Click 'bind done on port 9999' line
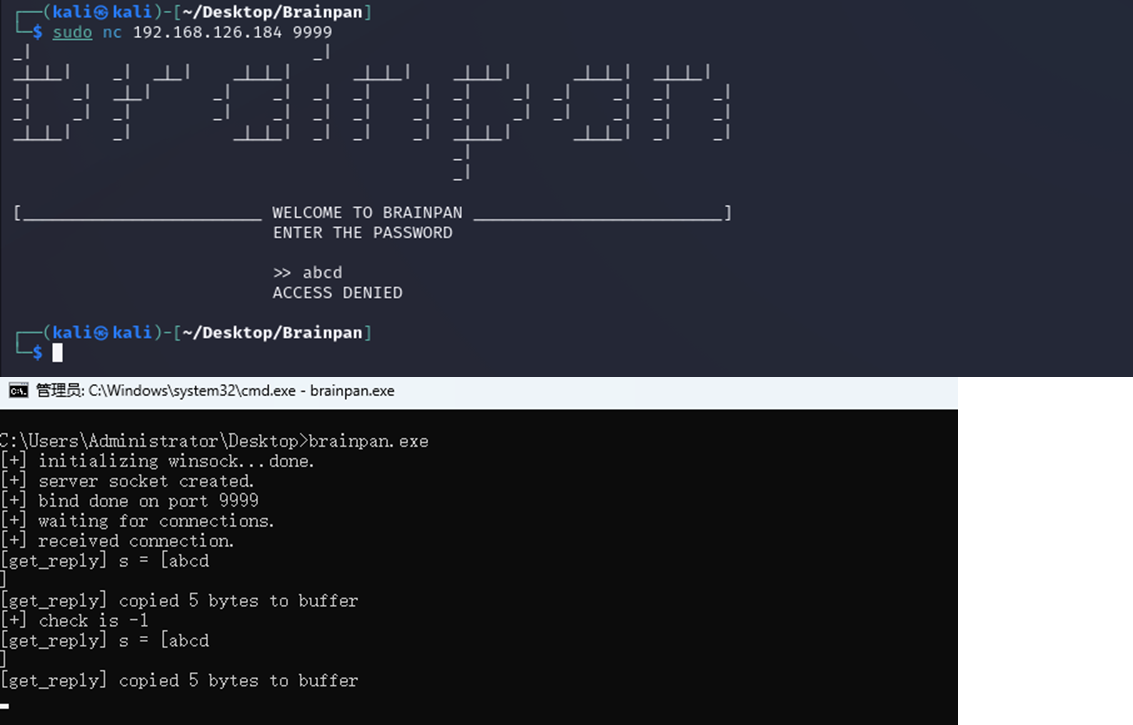Screen dimensions: 1133x725 [130, 501]
